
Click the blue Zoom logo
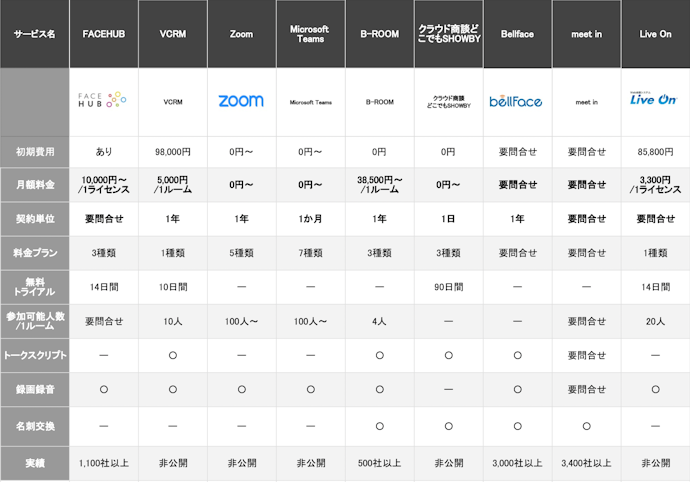click(241, 101)
